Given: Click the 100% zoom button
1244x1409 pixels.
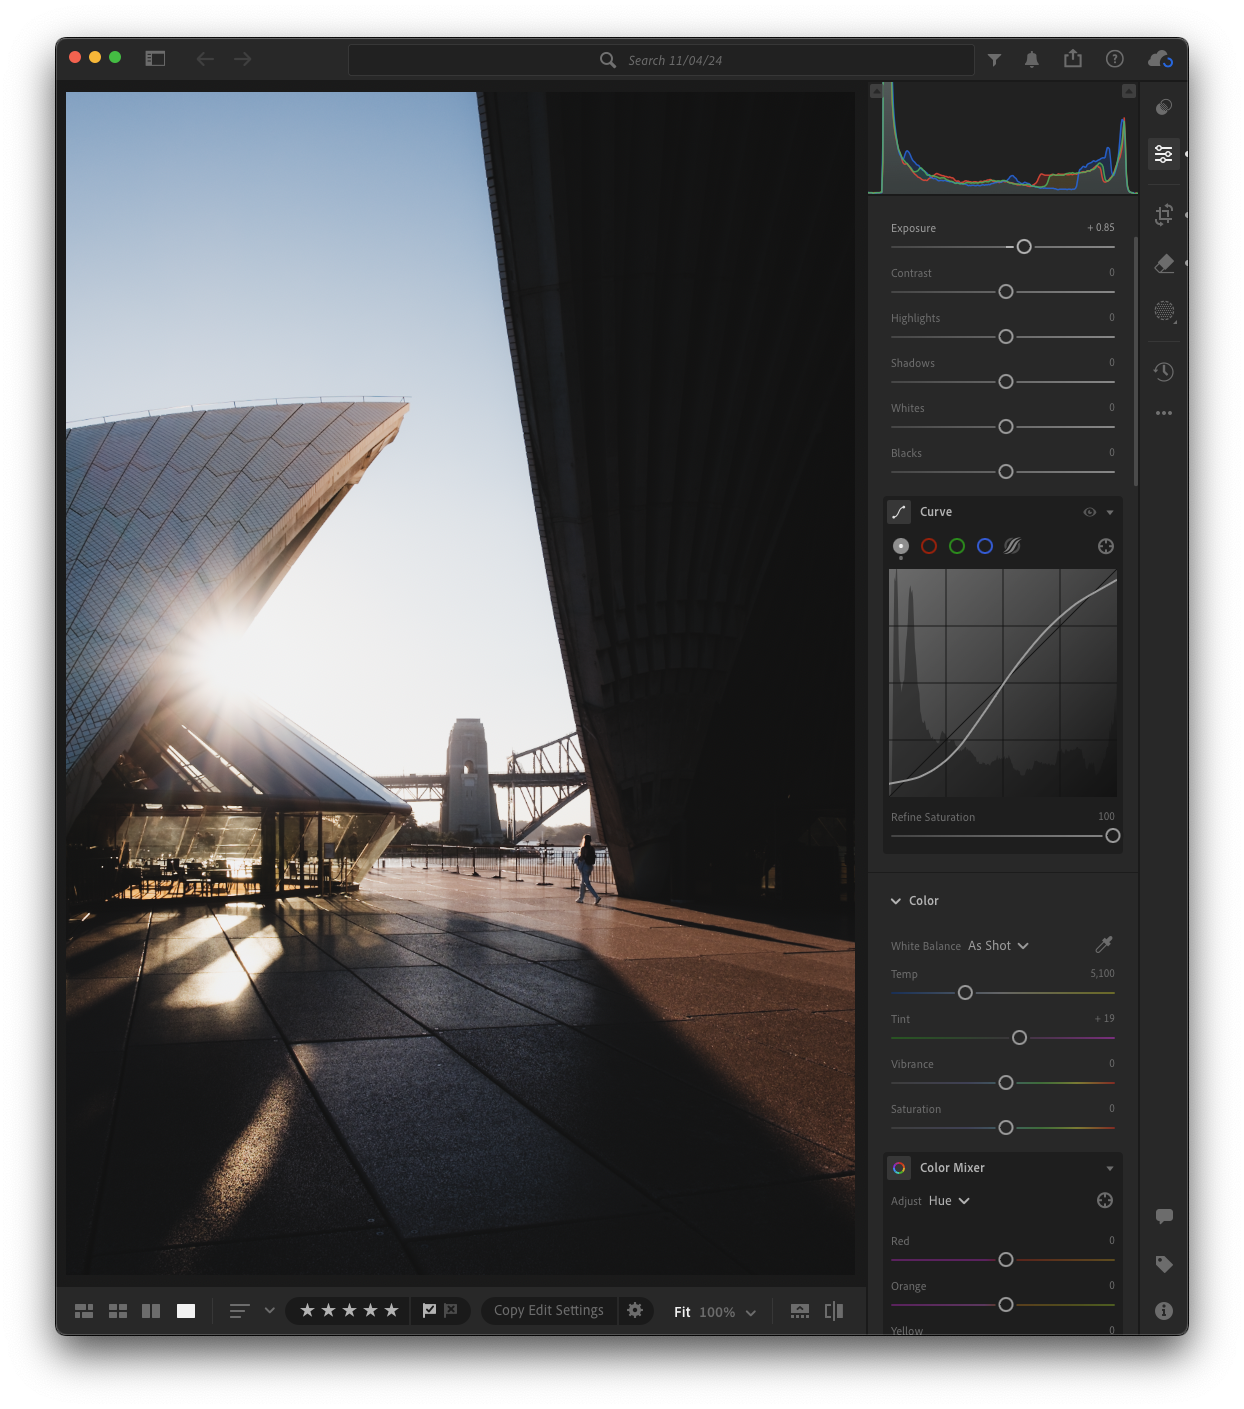Looking at the screenshot, I should (717, 1312).
